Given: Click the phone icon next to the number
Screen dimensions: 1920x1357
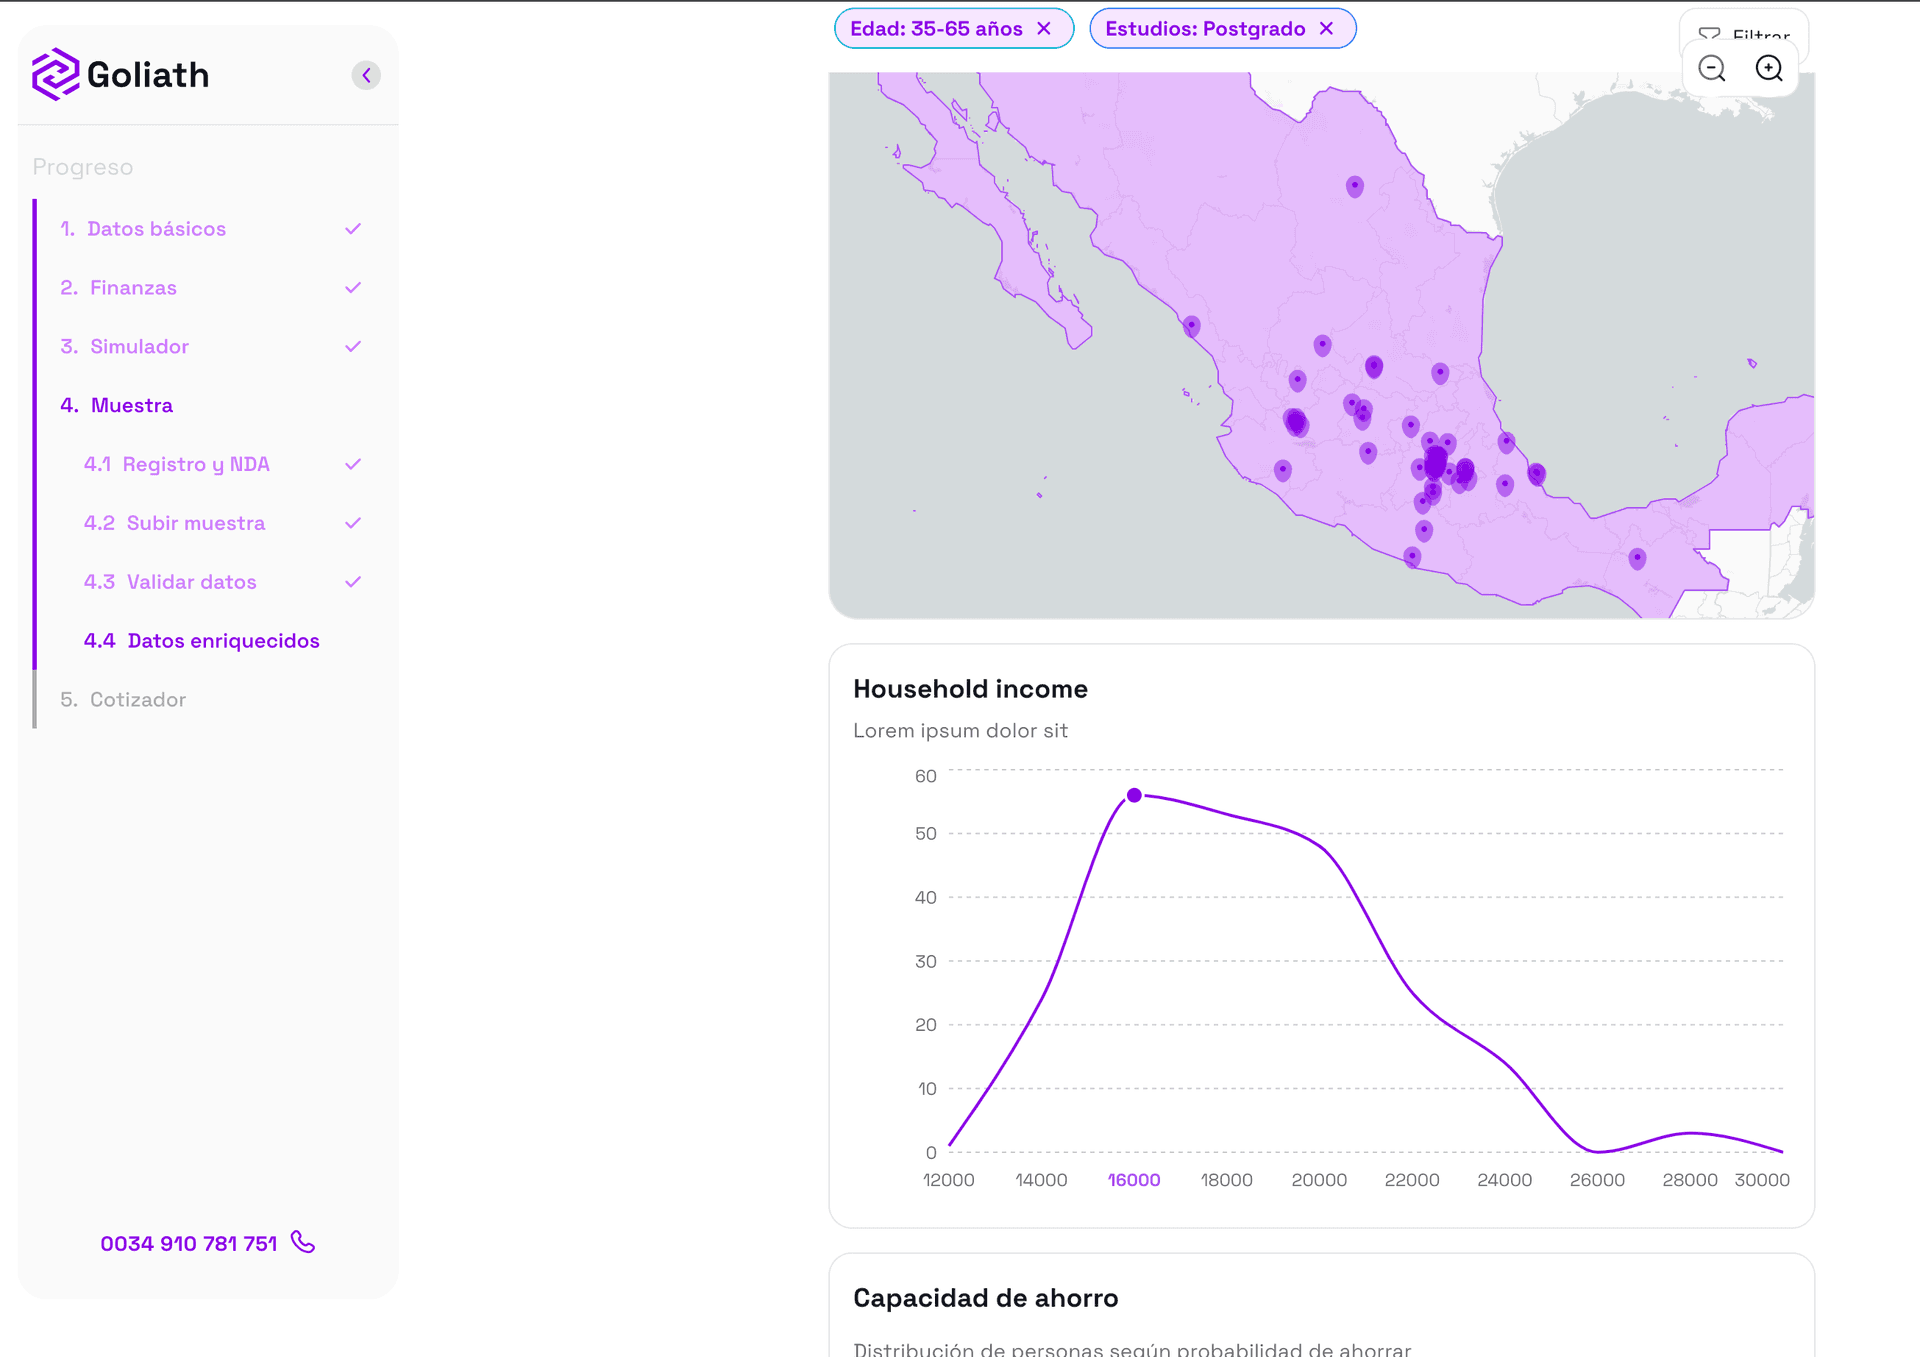Looking at the screenshot, I should click(x=302, y=1243).
